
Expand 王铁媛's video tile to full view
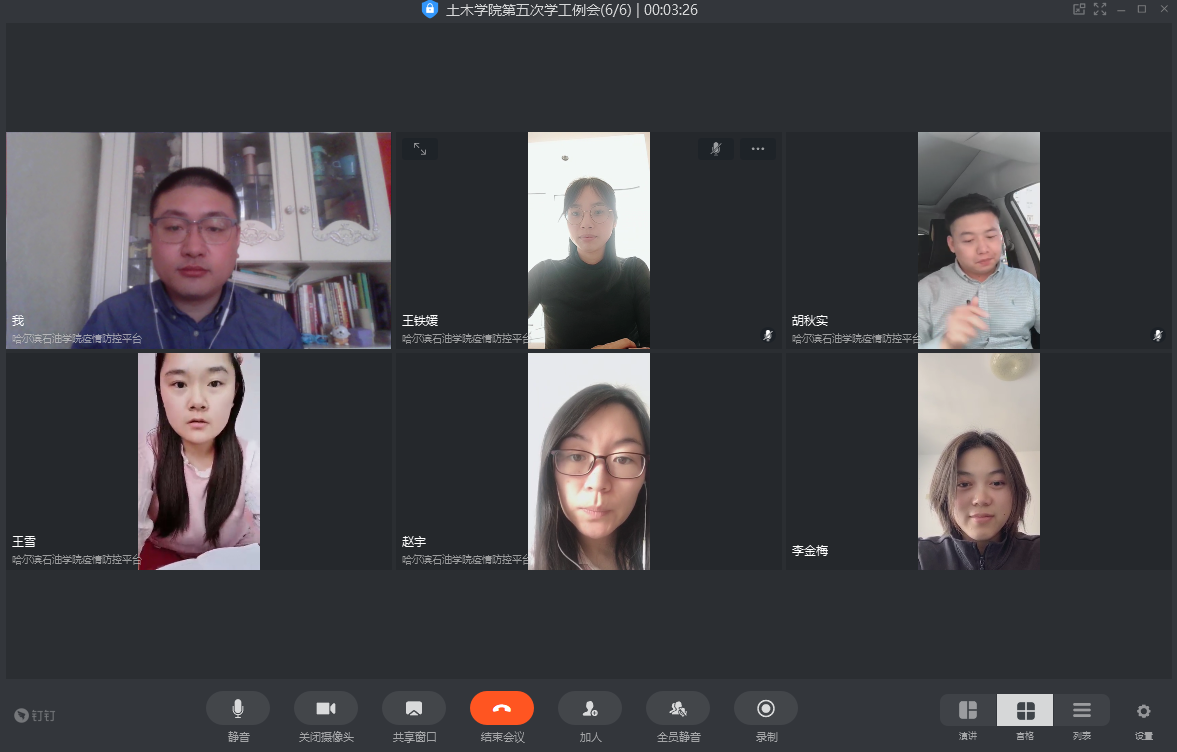coord(420,149)
